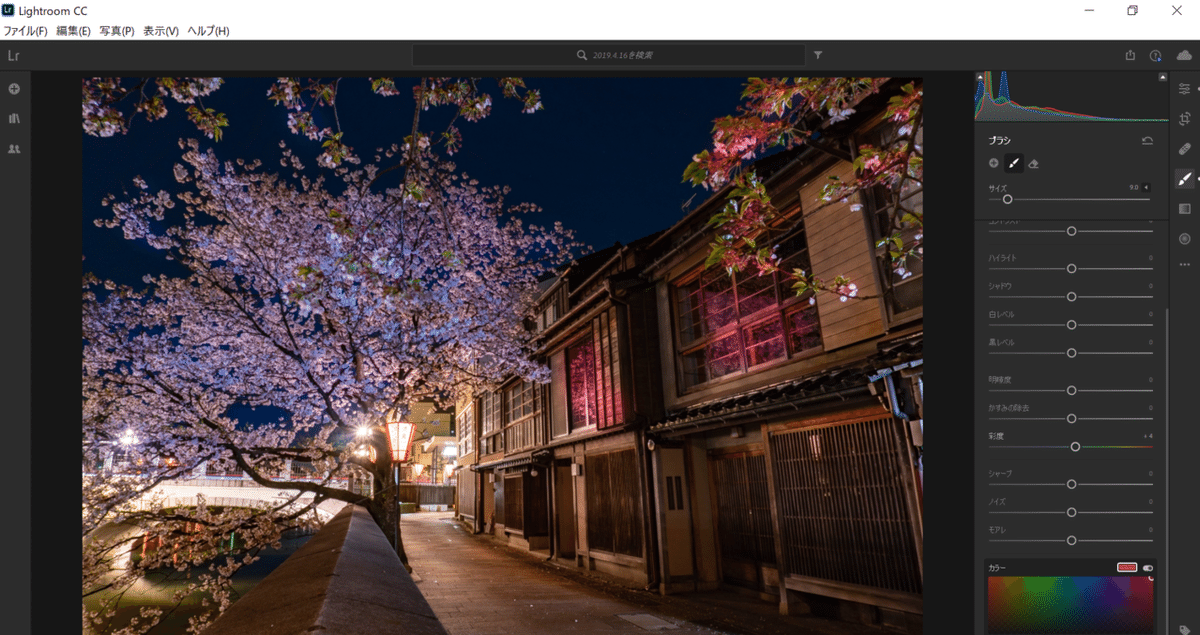Click the histogram graph
Screen dimensions: 1200x635
[x=1070, y=96]
